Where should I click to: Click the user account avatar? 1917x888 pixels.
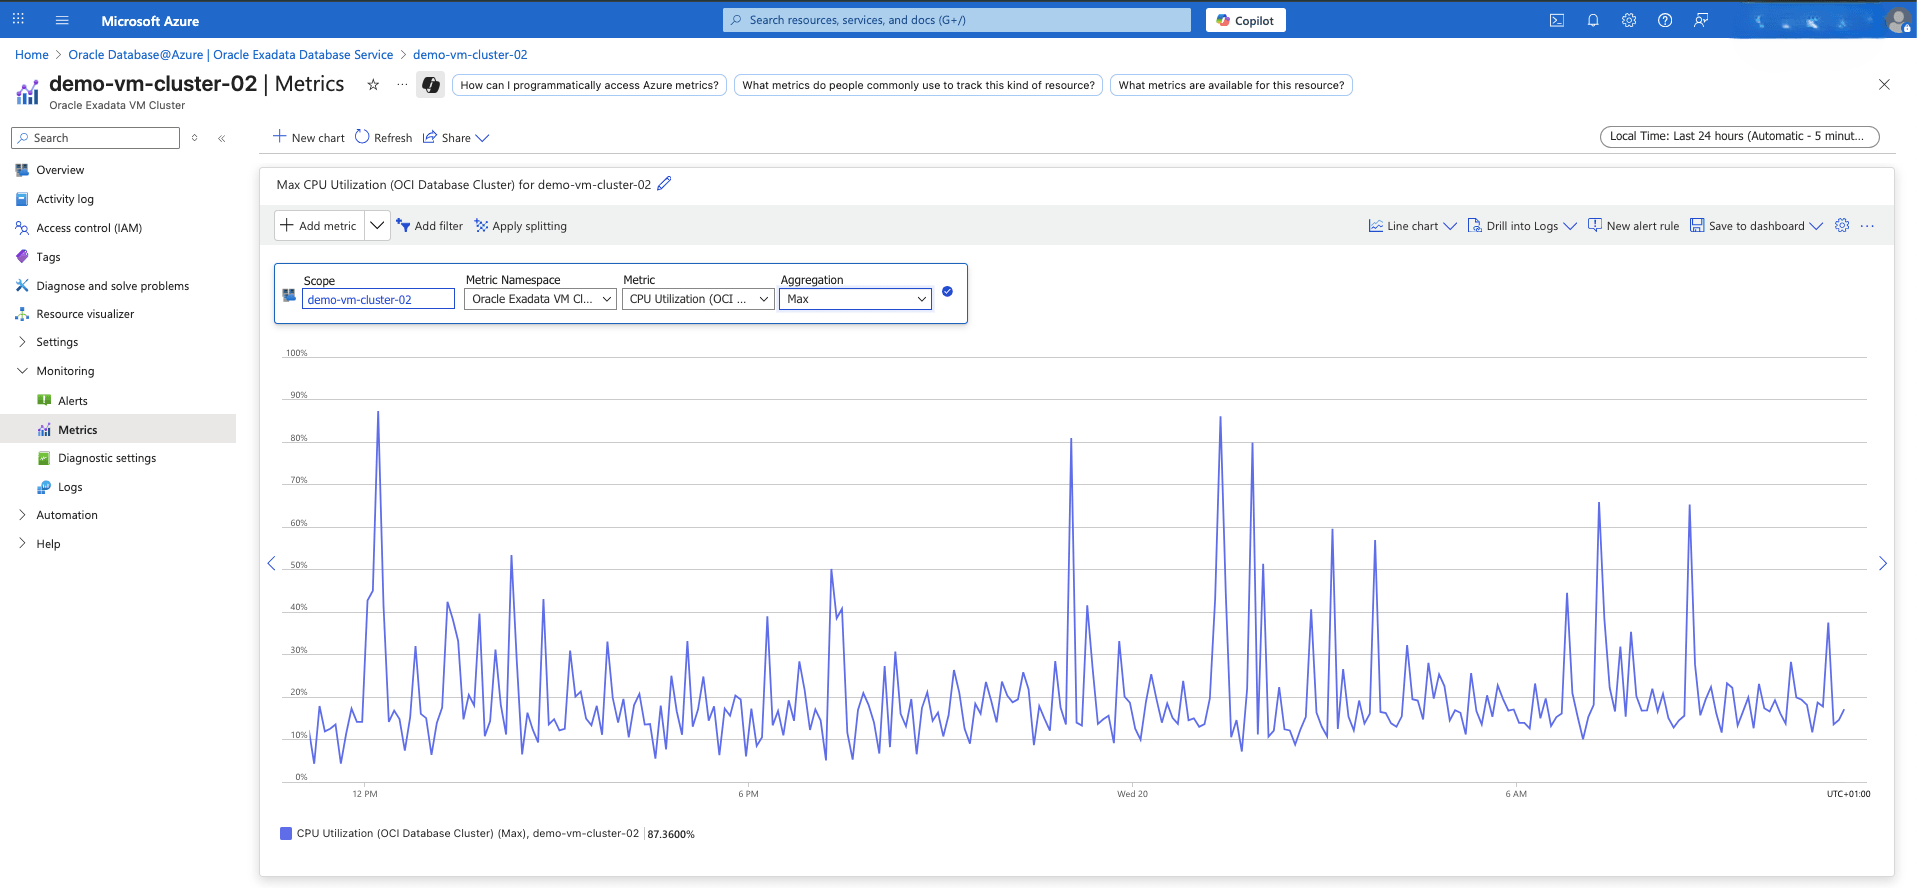pos(1897,20)
